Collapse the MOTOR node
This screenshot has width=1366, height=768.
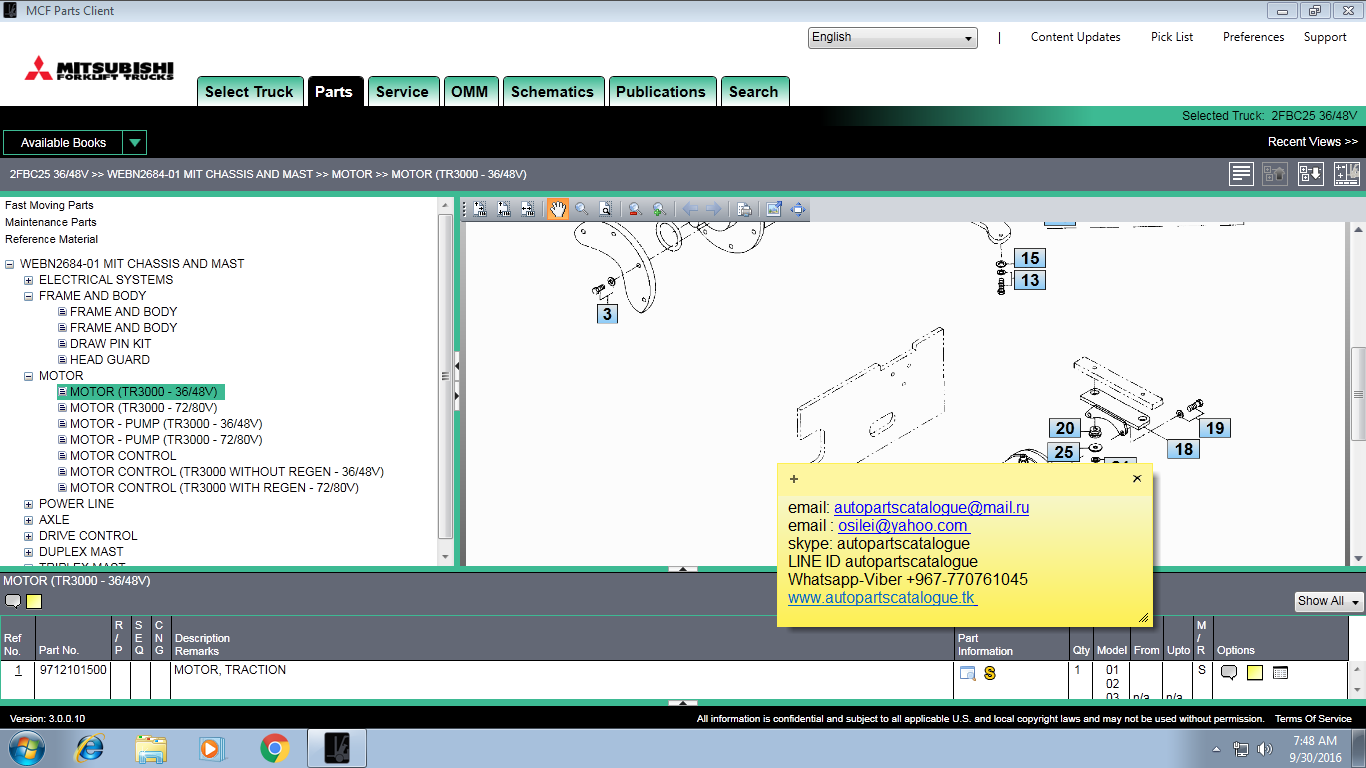pos(29,376)
